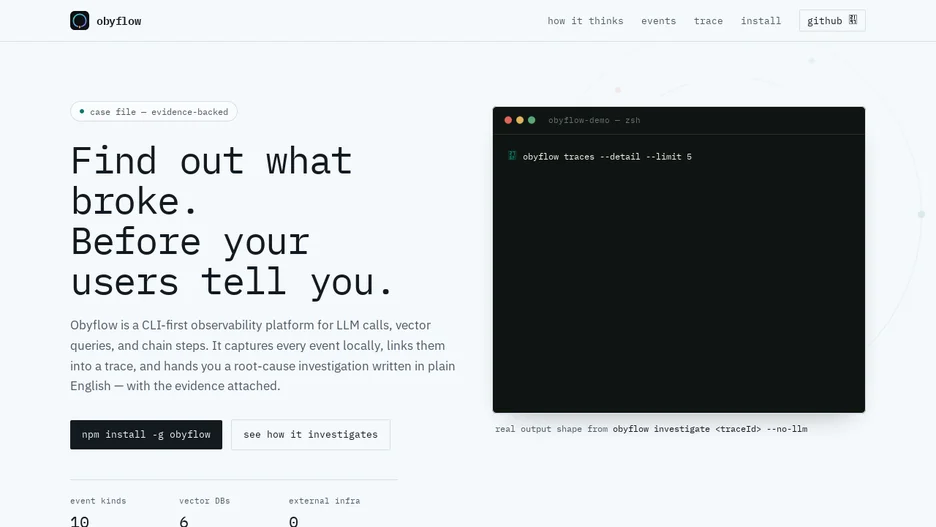936x527 pixels.
Task: Click the obyflow logo icon
Action: click(x=79, y=21)
